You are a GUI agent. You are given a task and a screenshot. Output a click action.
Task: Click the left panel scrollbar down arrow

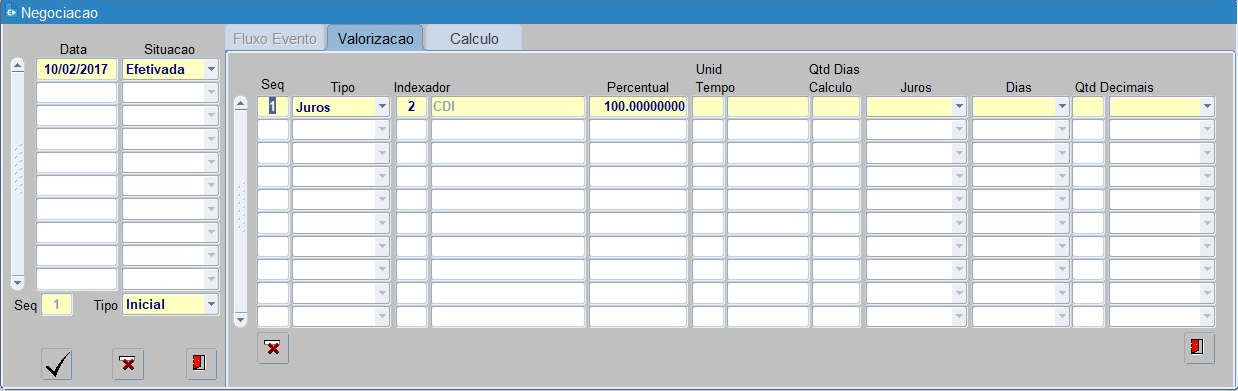(x=17, y=283)
